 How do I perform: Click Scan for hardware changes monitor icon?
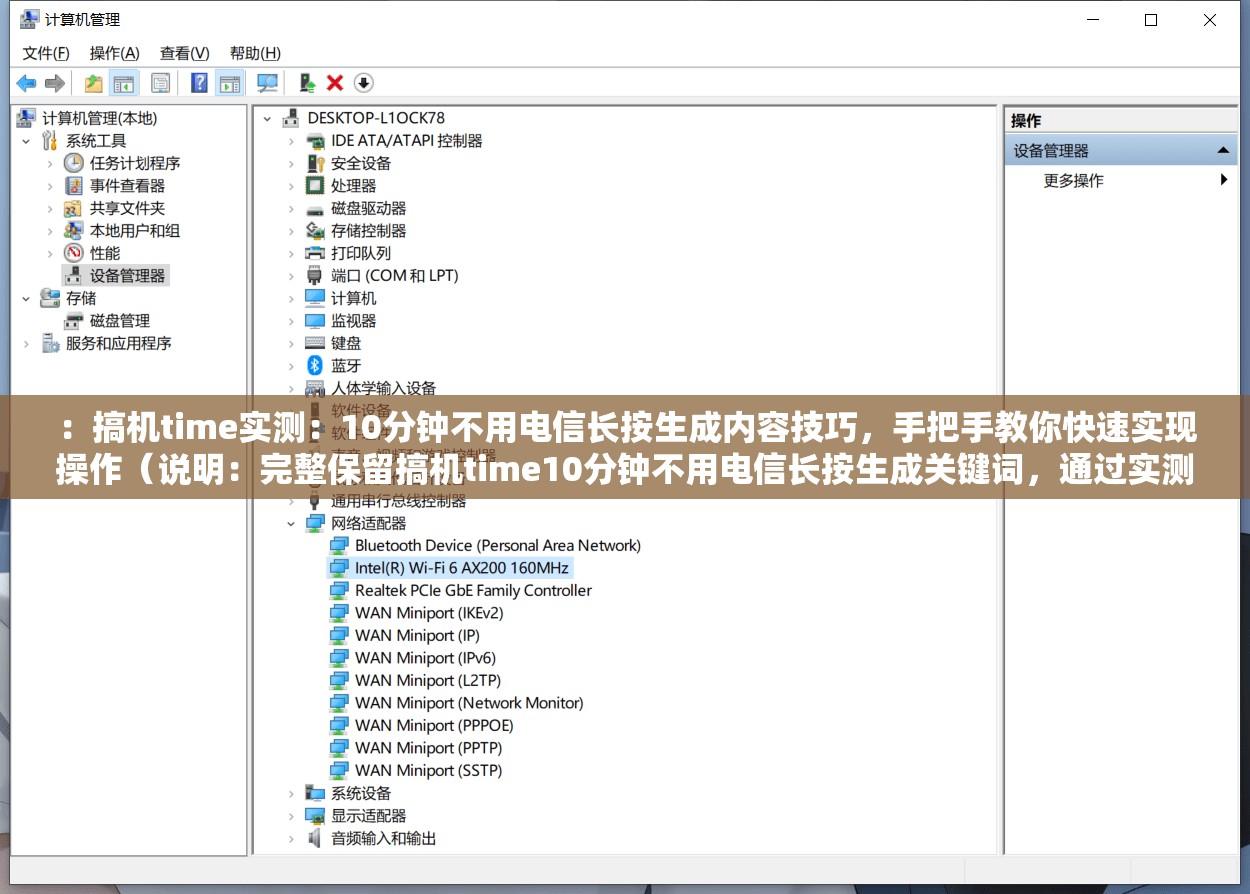(267, 83)
